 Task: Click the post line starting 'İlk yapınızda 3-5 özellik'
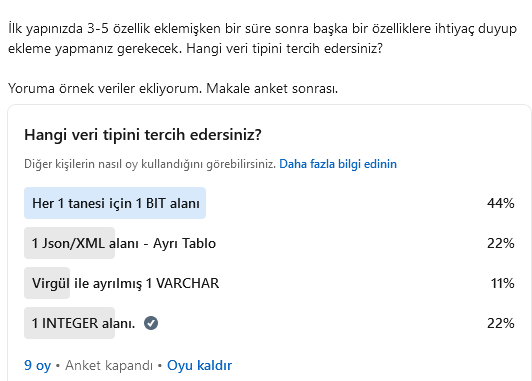(262, 28)
